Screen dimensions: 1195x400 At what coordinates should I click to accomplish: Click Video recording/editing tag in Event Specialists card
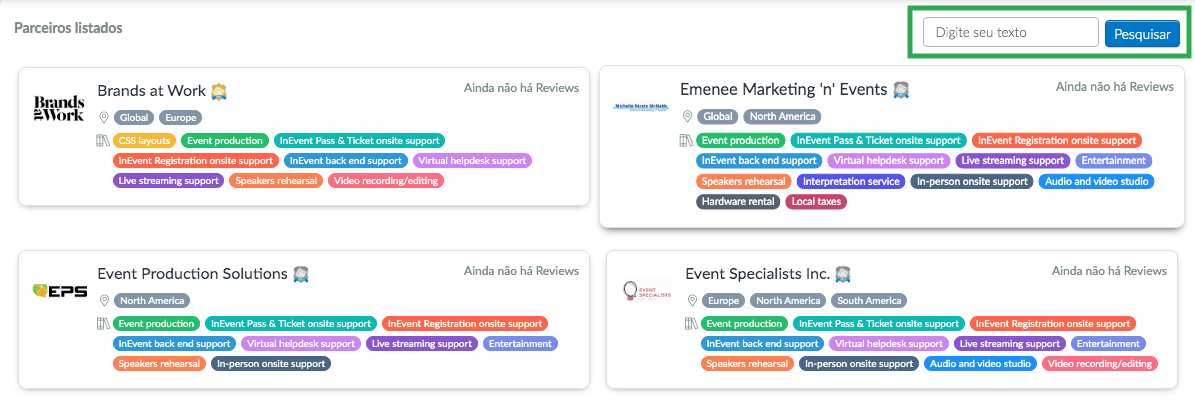[x=1099, y=364]
